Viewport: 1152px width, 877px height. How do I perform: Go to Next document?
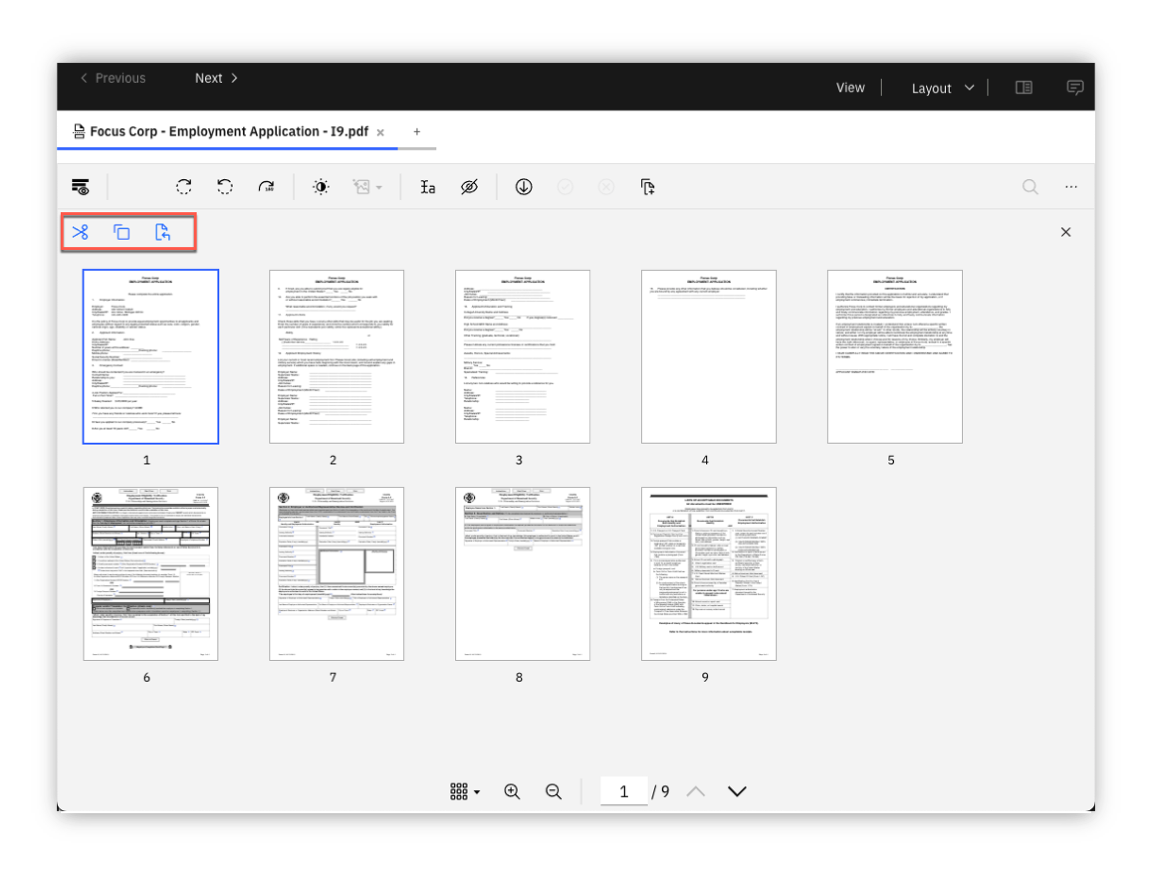(216, 78)
